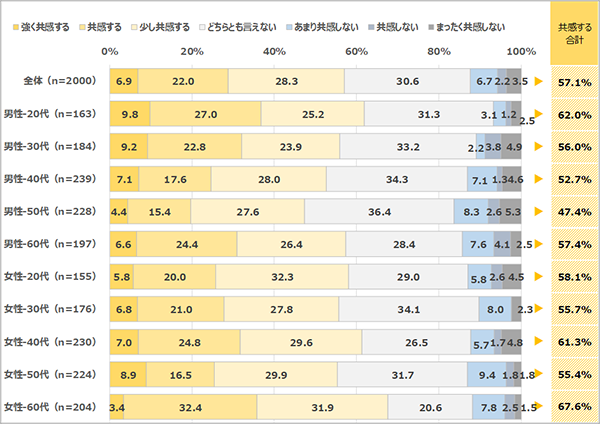Image resolution: width=600 pixels, height=424 pixels.
Task: Click the 47.4% total for 男性-50代
Action: point(573,212)
